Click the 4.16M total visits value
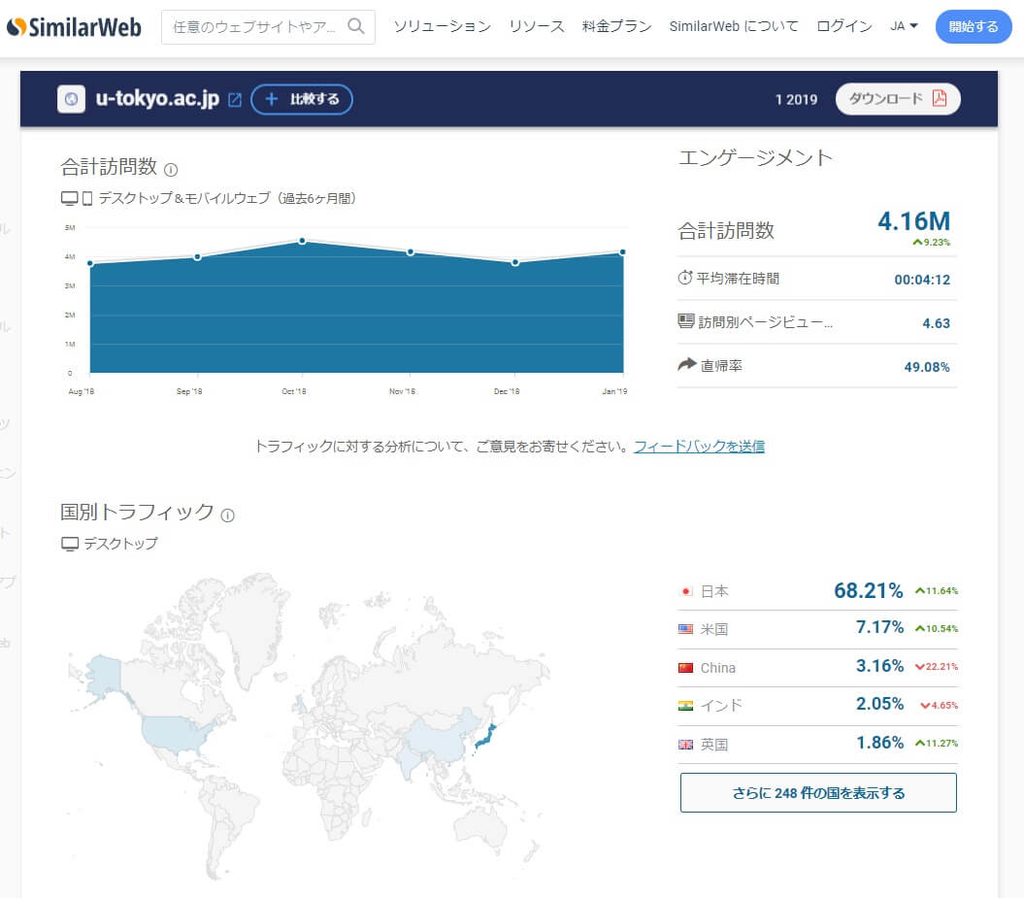This screenshot has width=1024, height=898. click(x=914, y=221)
